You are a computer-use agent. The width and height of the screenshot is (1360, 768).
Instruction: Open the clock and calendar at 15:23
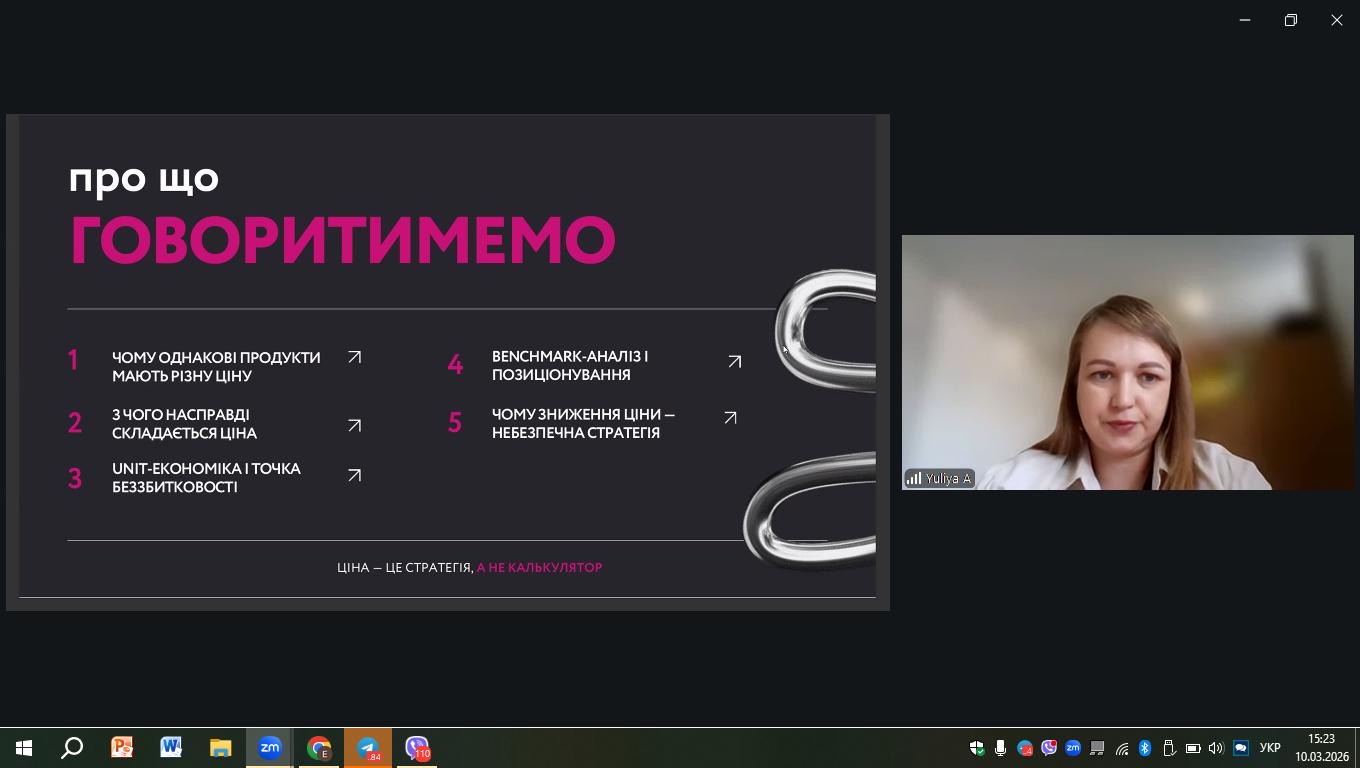1322,748
